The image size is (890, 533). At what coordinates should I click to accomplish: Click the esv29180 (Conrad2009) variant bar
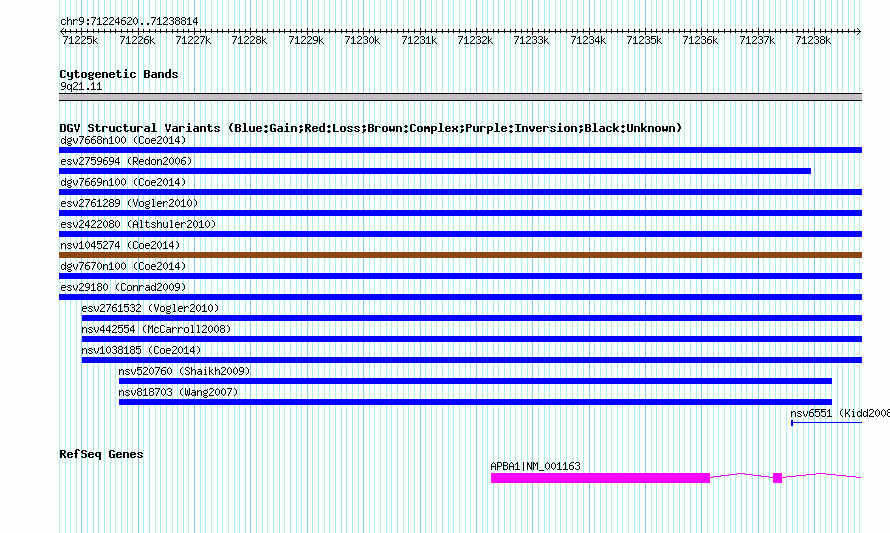pyautogui.click(x=460, y=297)
